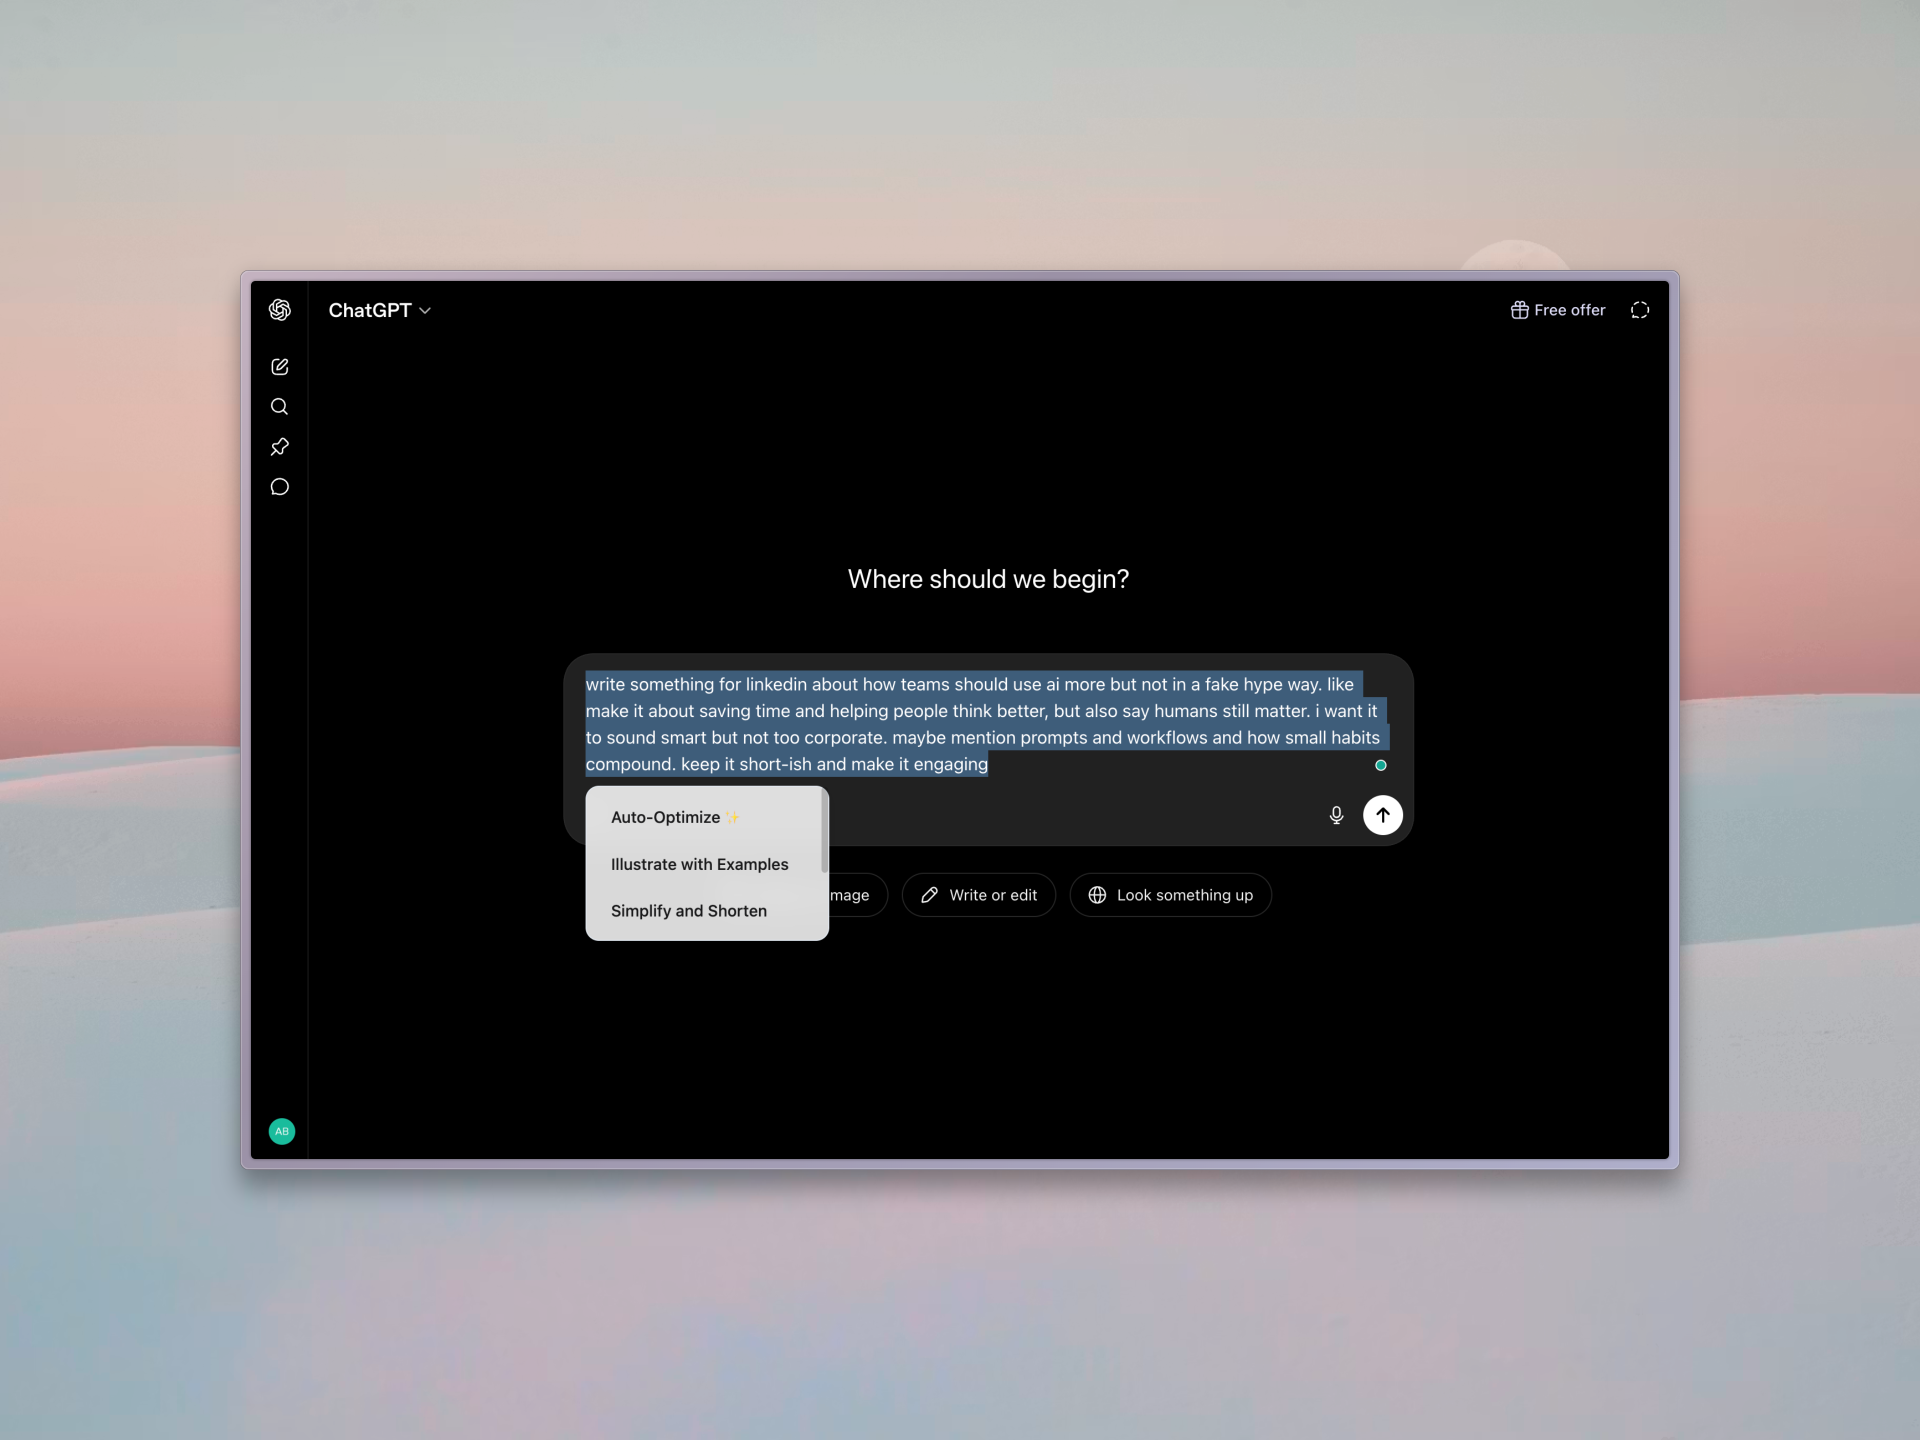The width and height of the screenshot is (1920, 1440).
Task: Click the popup menu scrollbar
Action: point(824,830)
